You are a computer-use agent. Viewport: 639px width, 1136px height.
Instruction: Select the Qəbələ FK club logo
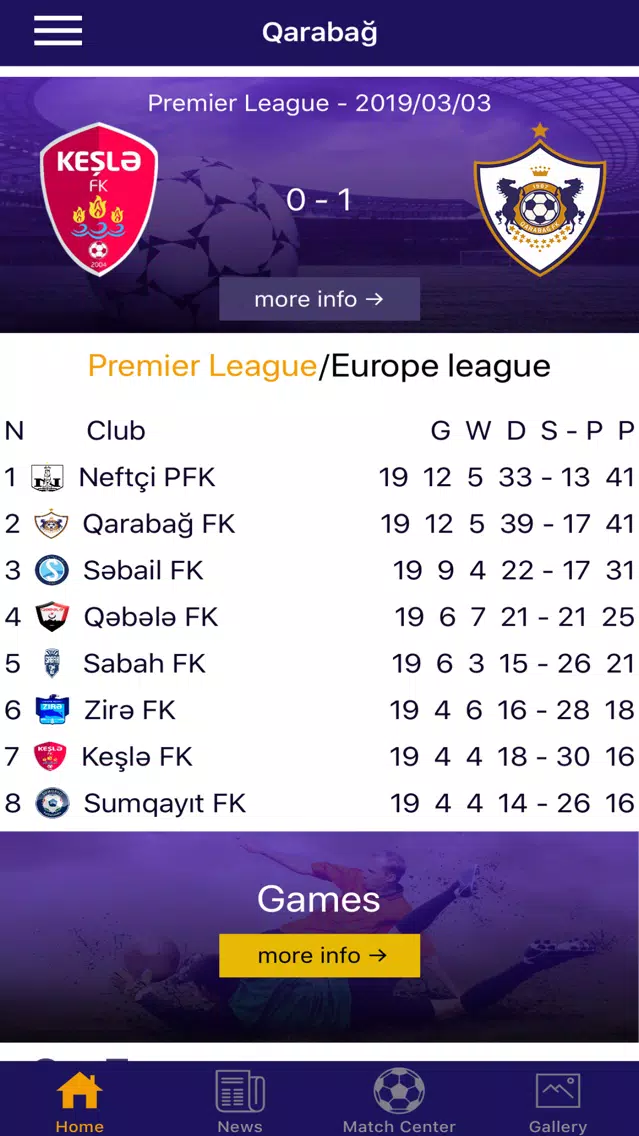click(51, 617)
